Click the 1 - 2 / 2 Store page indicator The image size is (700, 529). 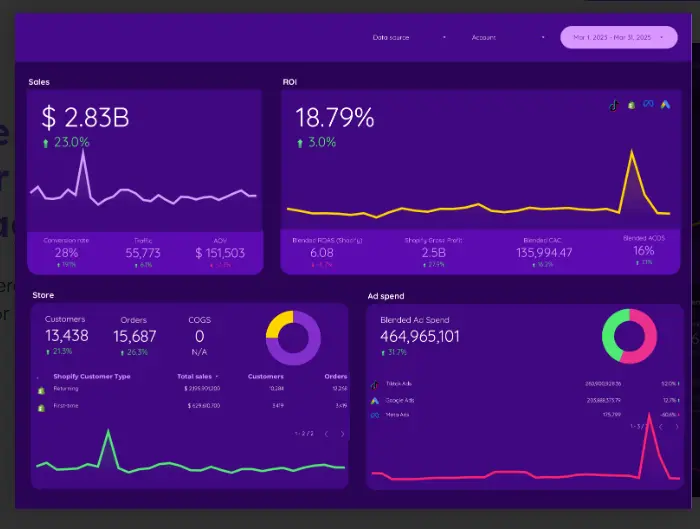304,434
